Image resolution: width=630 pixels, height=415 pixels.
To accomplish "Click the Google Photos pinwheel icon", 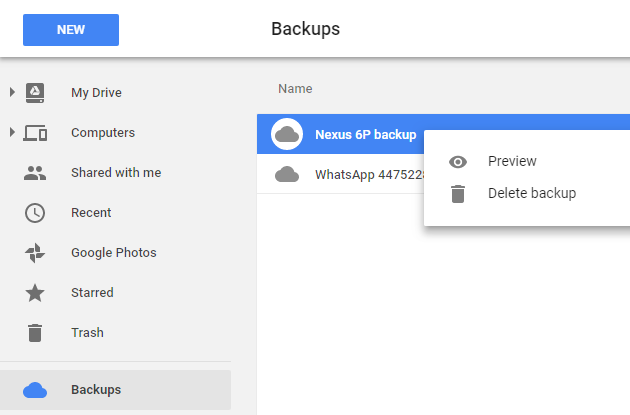I will [x=35, y=253].
